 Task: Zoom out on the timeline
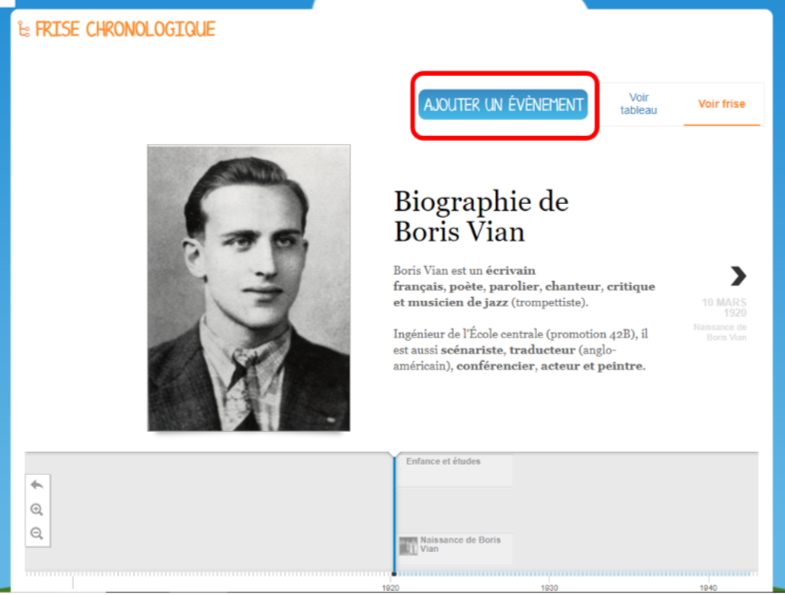[37, 533]
